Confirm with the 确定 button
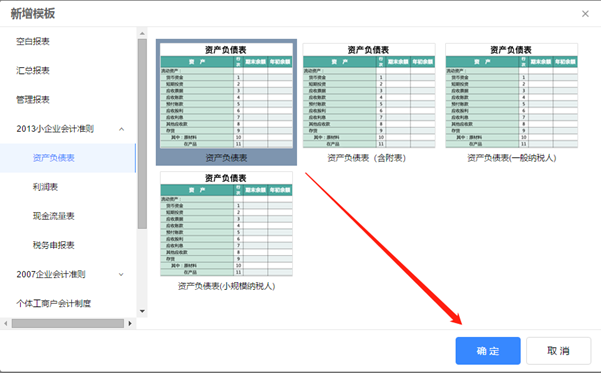601x373 pixels. coord(488,351)
